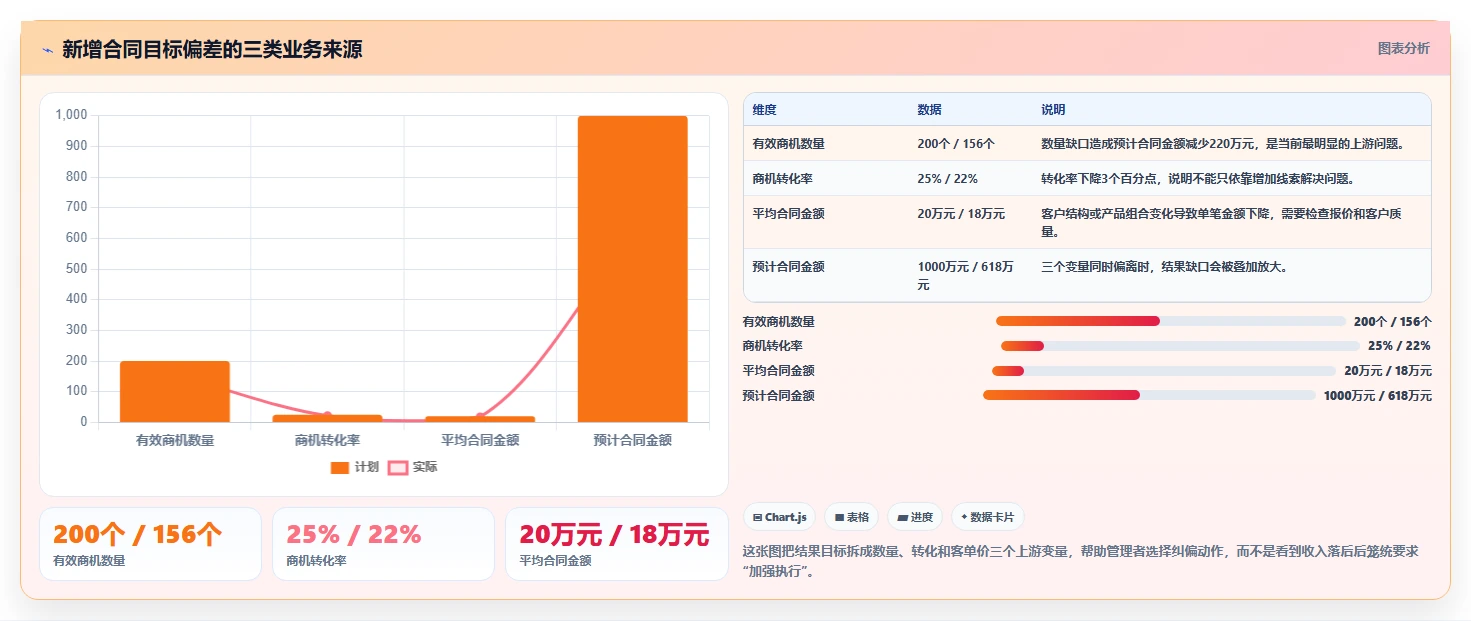Viewport: 1471px width, 621px height.
Task: Click the 数据 column header
Action: (x=929, y=109)
